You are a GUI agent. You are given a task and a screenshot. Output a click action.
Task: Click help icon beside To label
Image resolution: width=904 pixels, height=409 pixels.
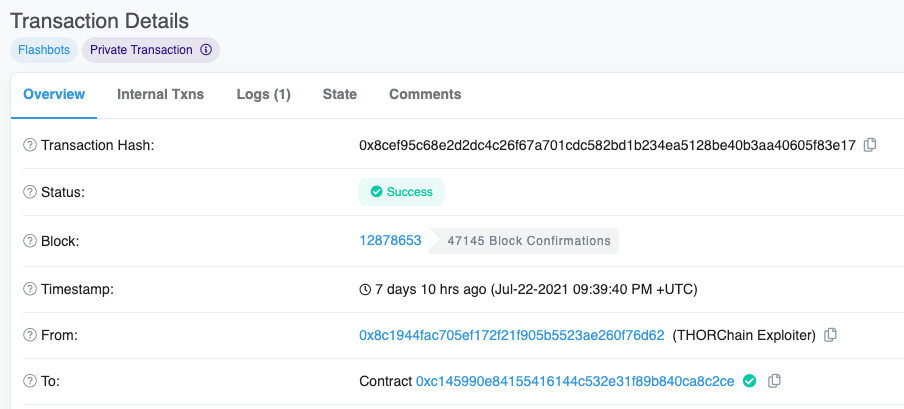(29, 382)
